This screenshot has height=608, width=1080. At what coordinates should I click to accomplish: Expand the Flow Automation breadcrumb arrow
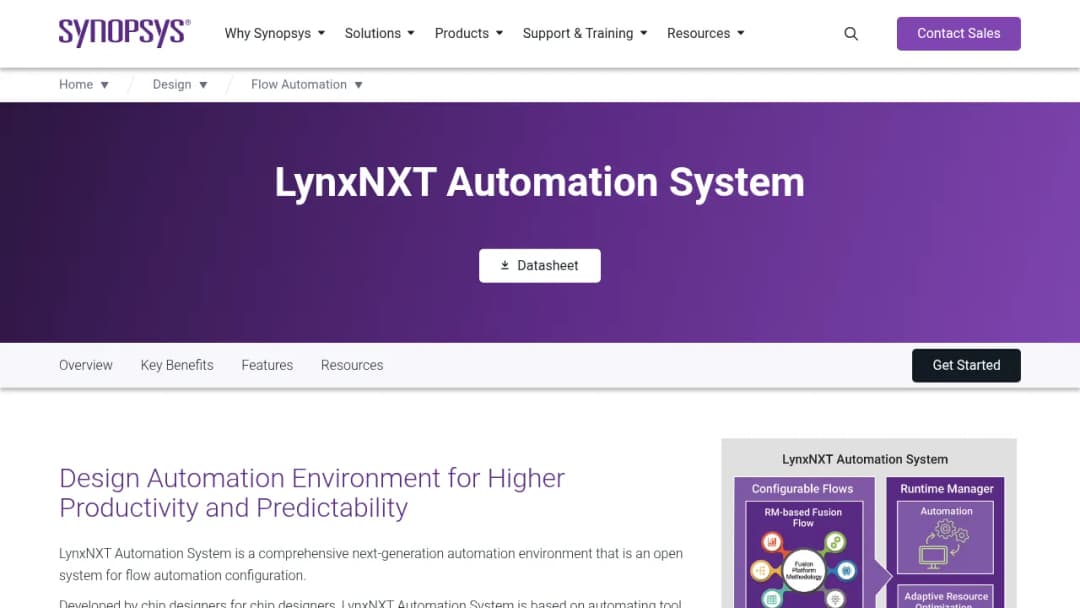pyautogui.click(x=359, y=85)
